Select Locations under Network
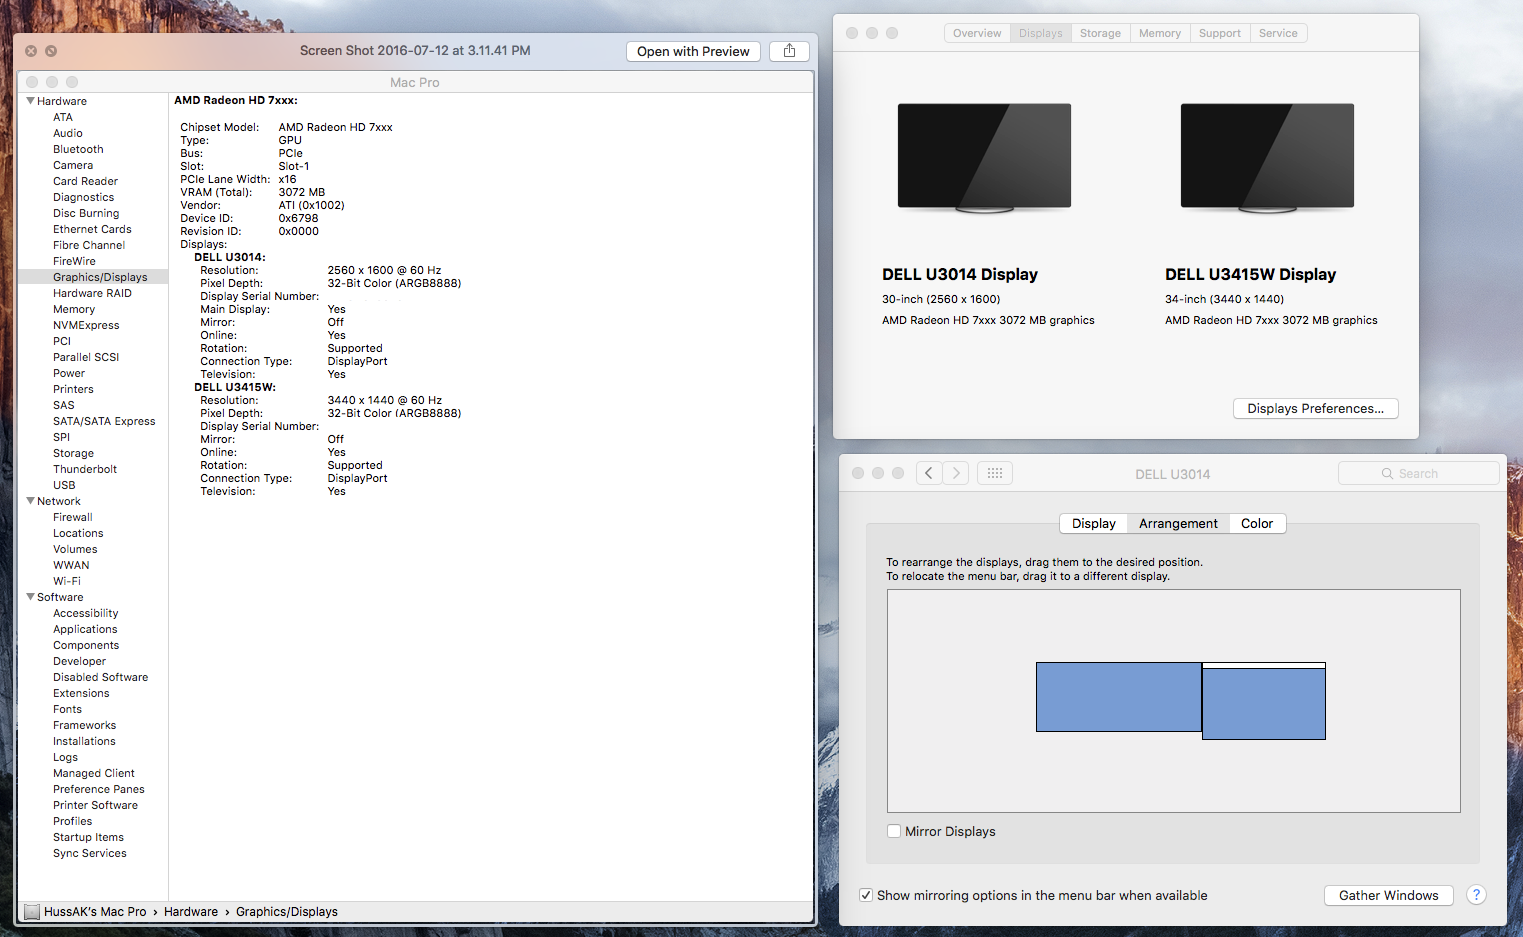1523x937 pixels. [78, 533]
